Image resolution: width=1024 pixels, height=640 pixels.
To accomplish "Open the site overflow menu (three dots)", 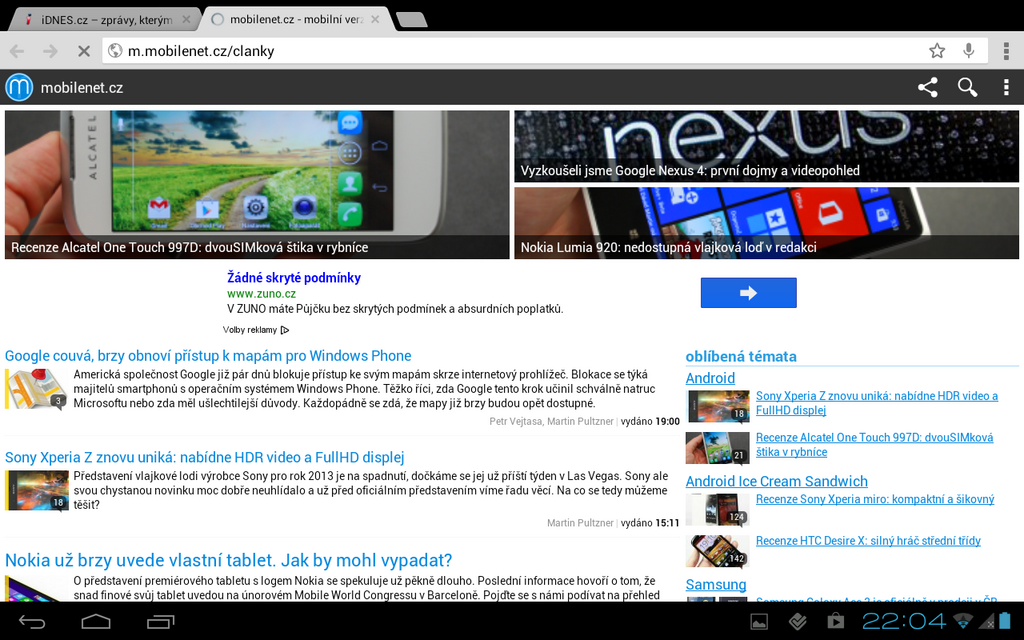I will (1006, 87).
